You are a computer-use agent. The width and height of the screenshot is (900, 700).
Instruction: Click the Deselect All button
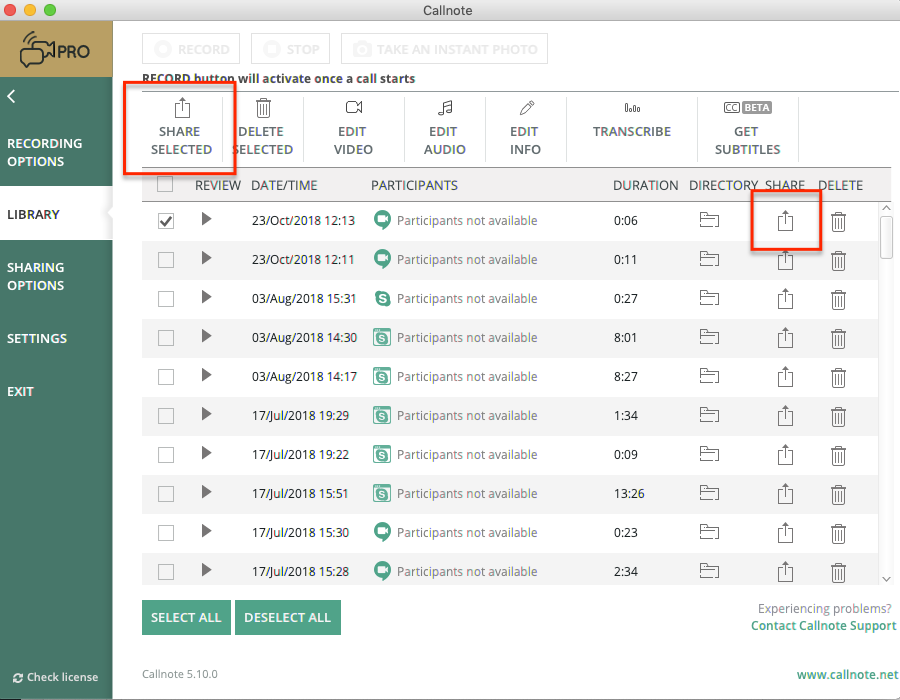pos(288,617)
